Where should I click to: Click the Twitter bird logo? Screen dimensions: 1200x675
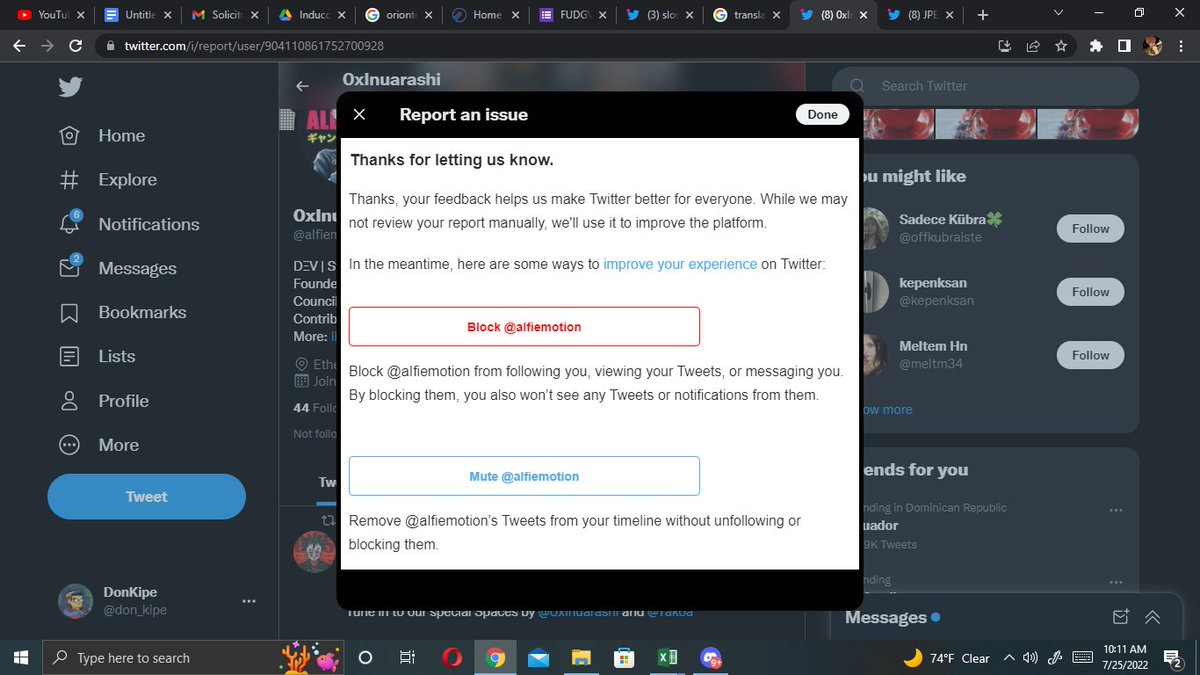coord(69,87)
